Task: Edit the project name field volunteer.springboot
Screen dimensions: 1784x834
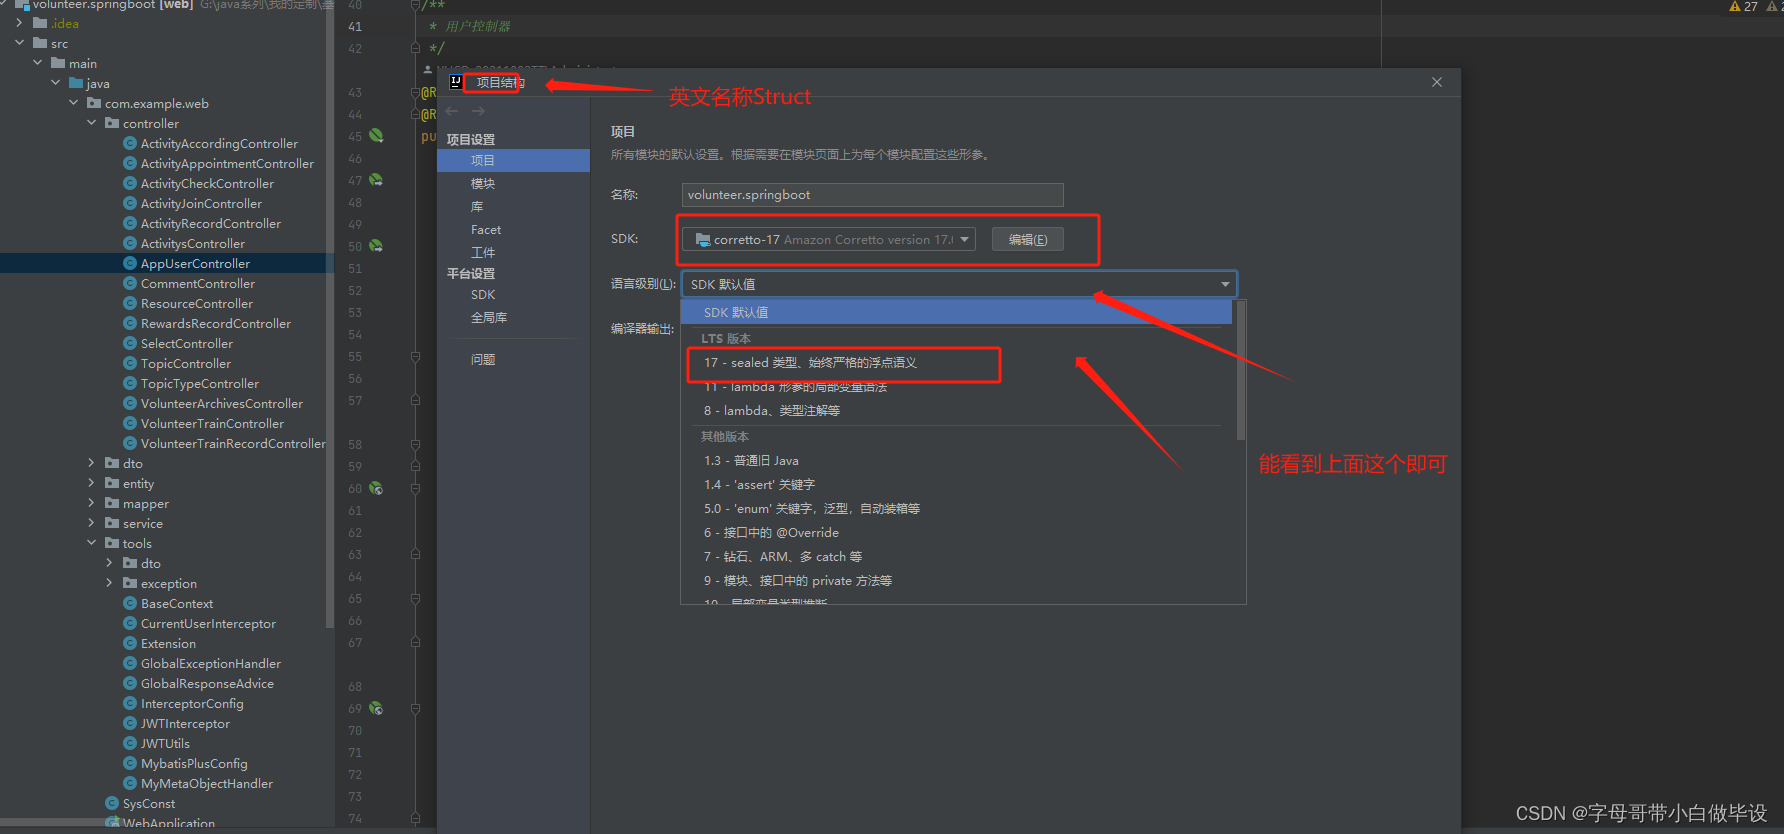Action: pyautogui.click(x=872, y=195)
